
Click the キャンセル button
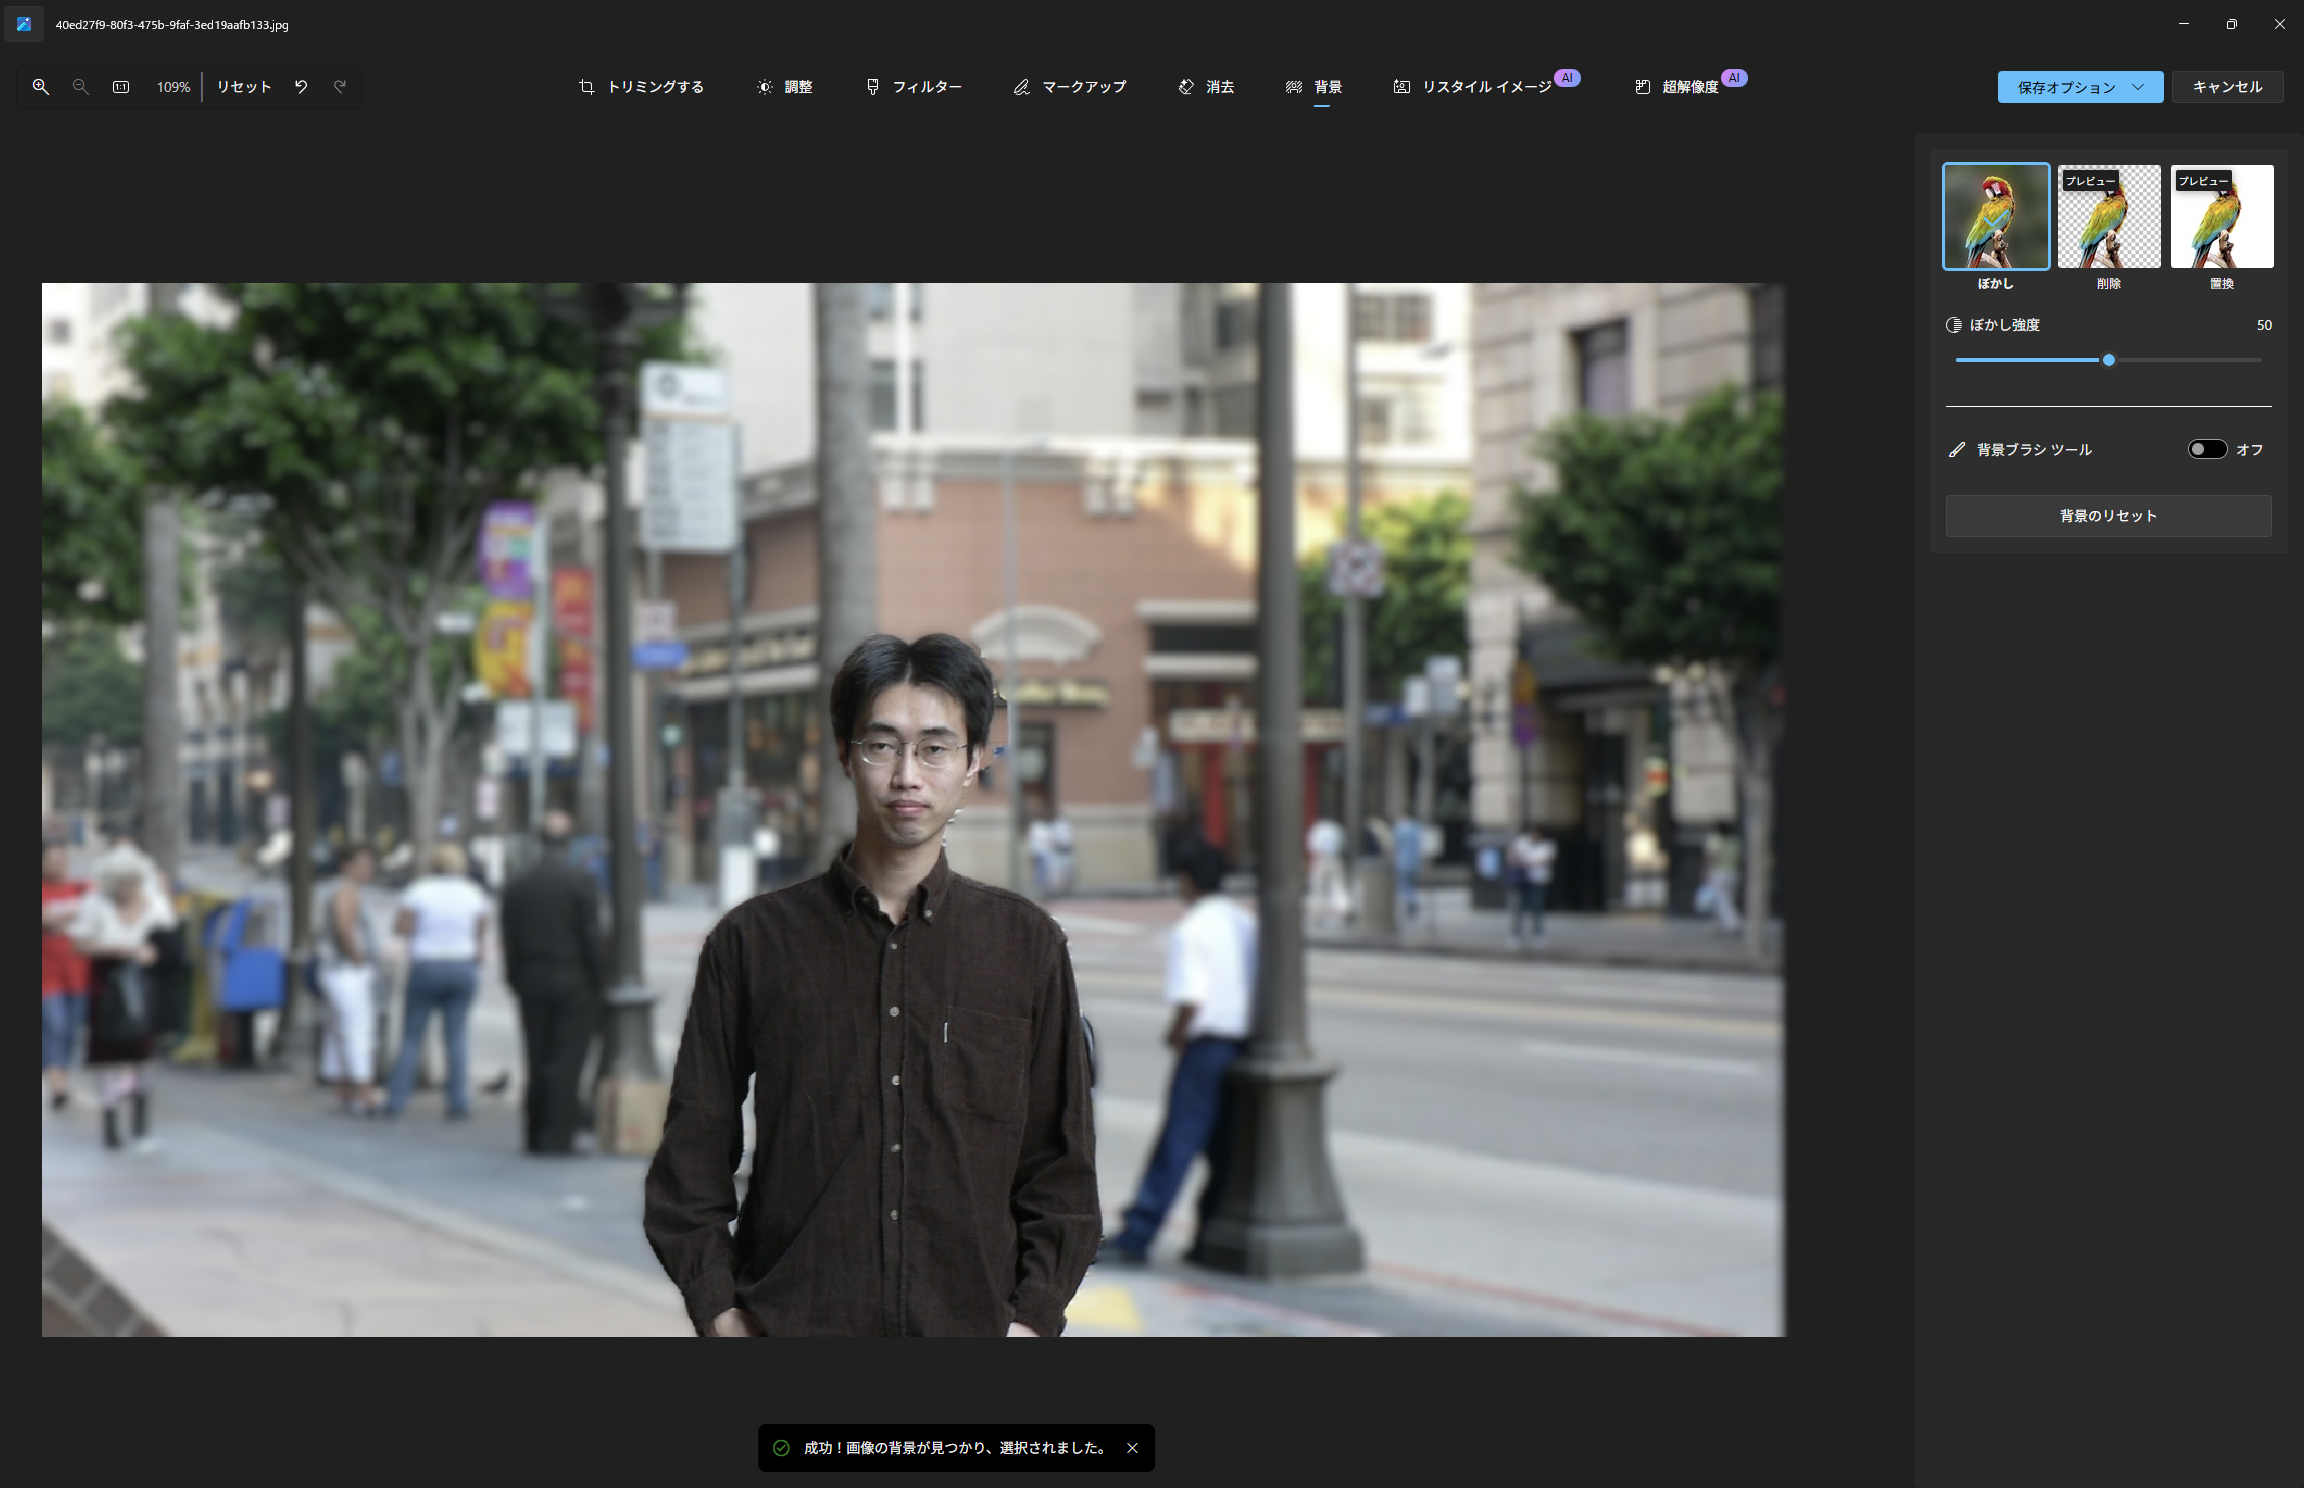[x=2227, y=87]
